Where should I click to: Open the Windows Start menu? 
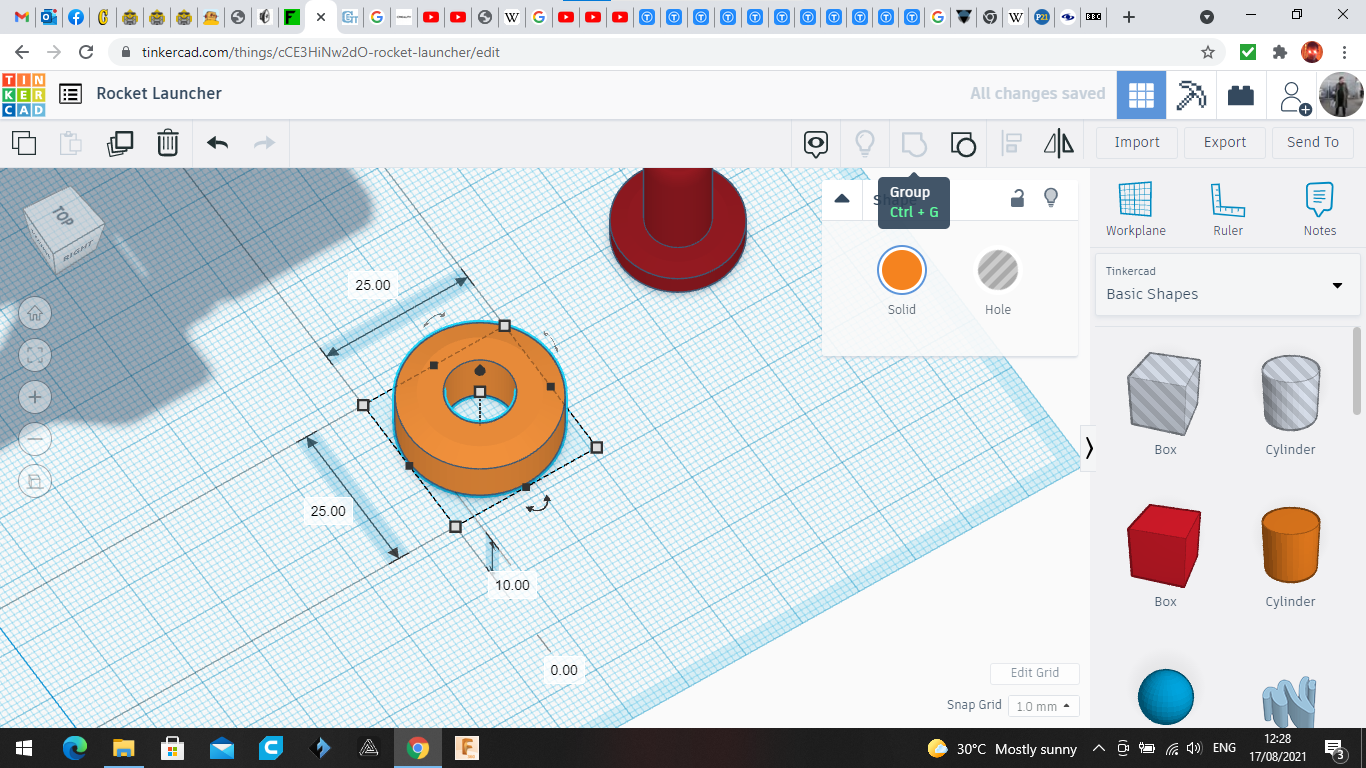click(24, 748)
